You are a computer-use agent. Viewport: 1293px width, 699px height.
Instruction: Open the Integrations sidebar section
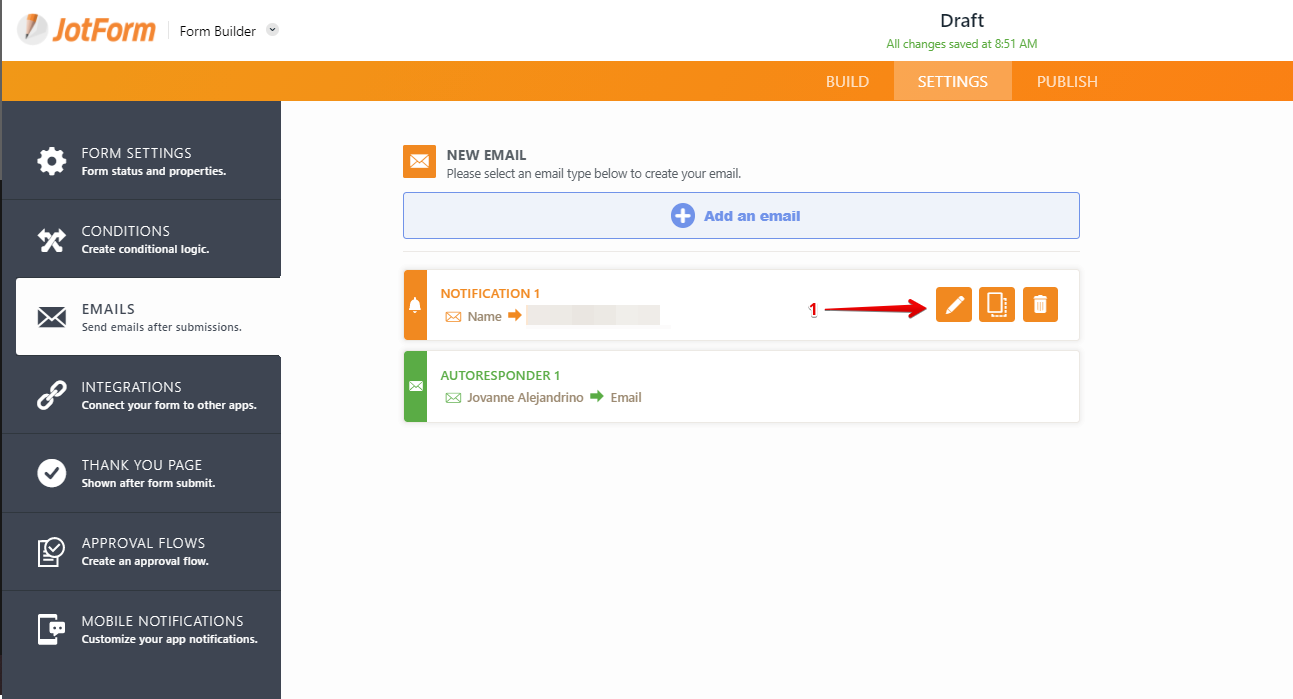(x=141, y=395)
